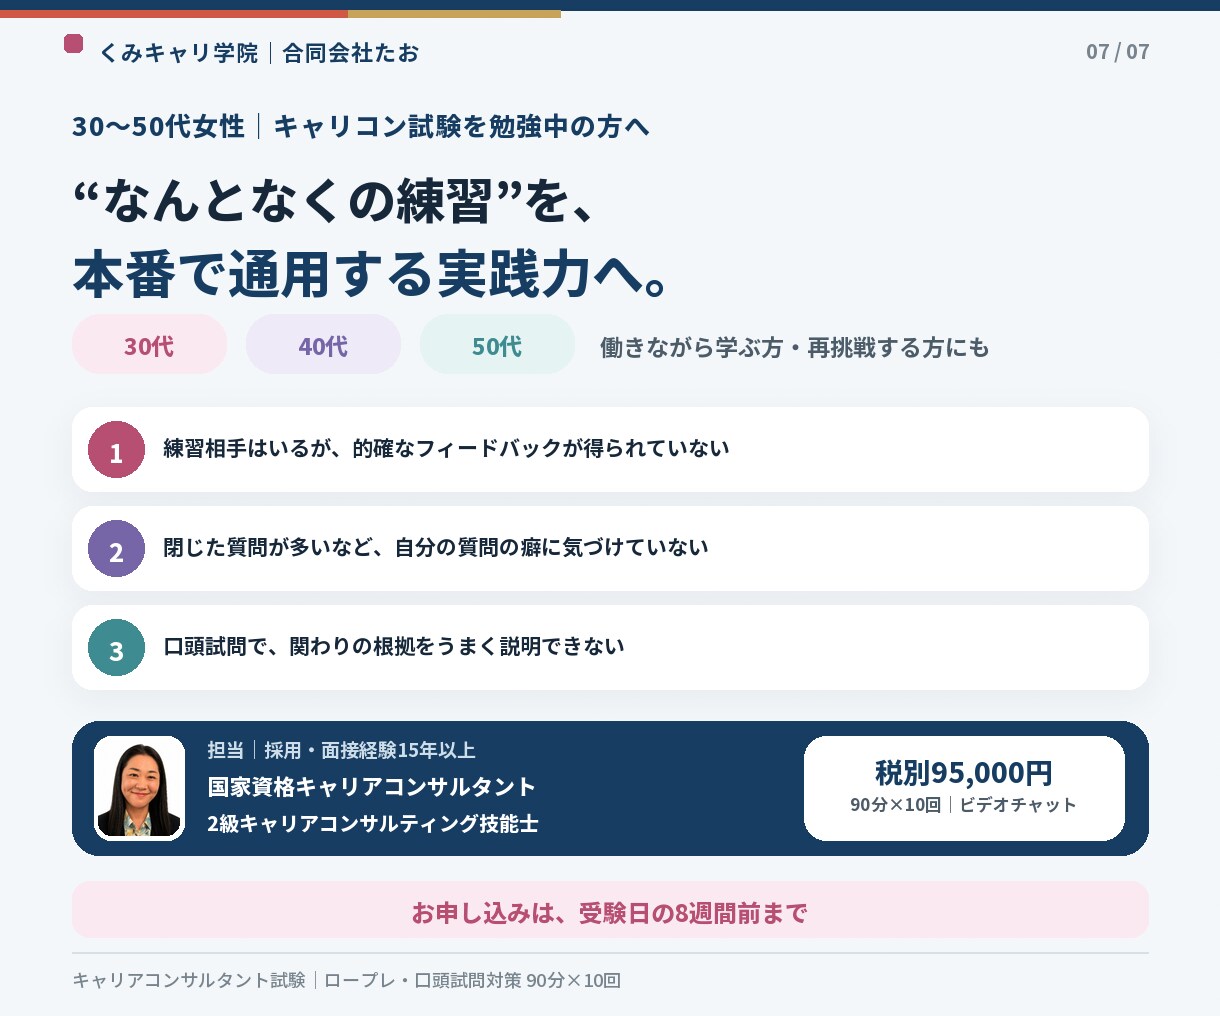Image resolution: width=1220 pixels, height=1016 pixels.
Task: Click the 90分×10回｜ビデオチャット detail in price box
Action: tap(964, 805)
